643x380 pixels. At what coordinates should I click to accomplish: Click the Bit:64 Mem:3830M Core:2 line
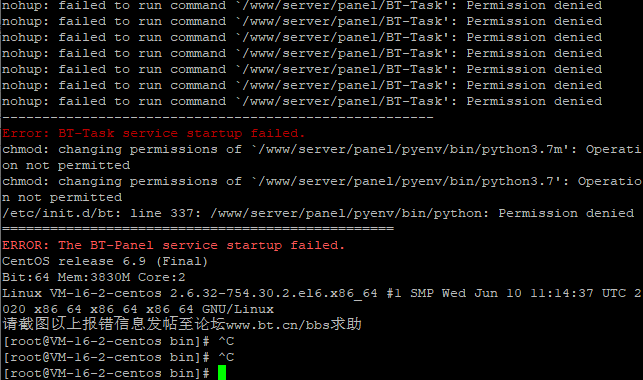(94, 277)
